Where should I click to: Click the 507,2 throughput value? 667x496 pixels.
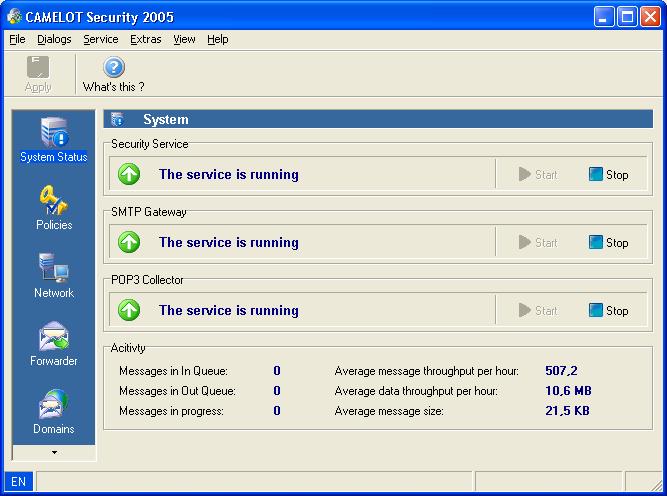pyautogui.click(x=561, y=371)
